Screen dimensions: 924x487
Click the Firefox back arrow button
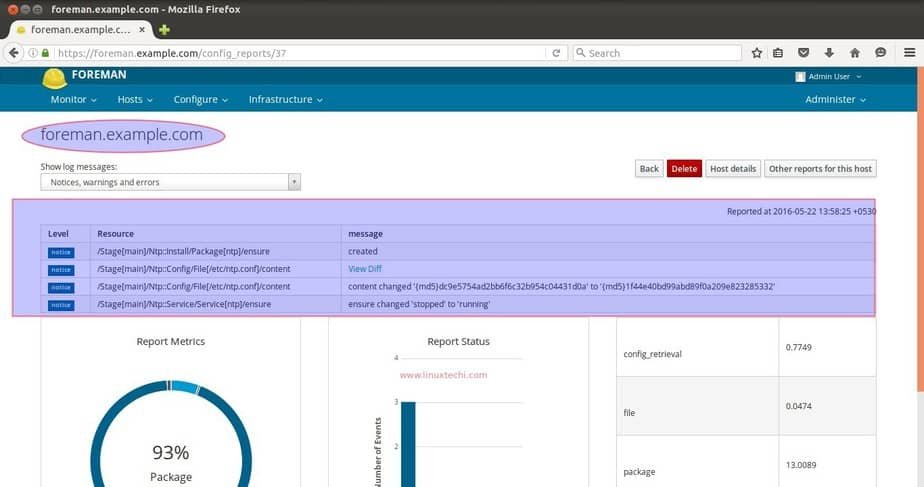(x=13, y=53)
